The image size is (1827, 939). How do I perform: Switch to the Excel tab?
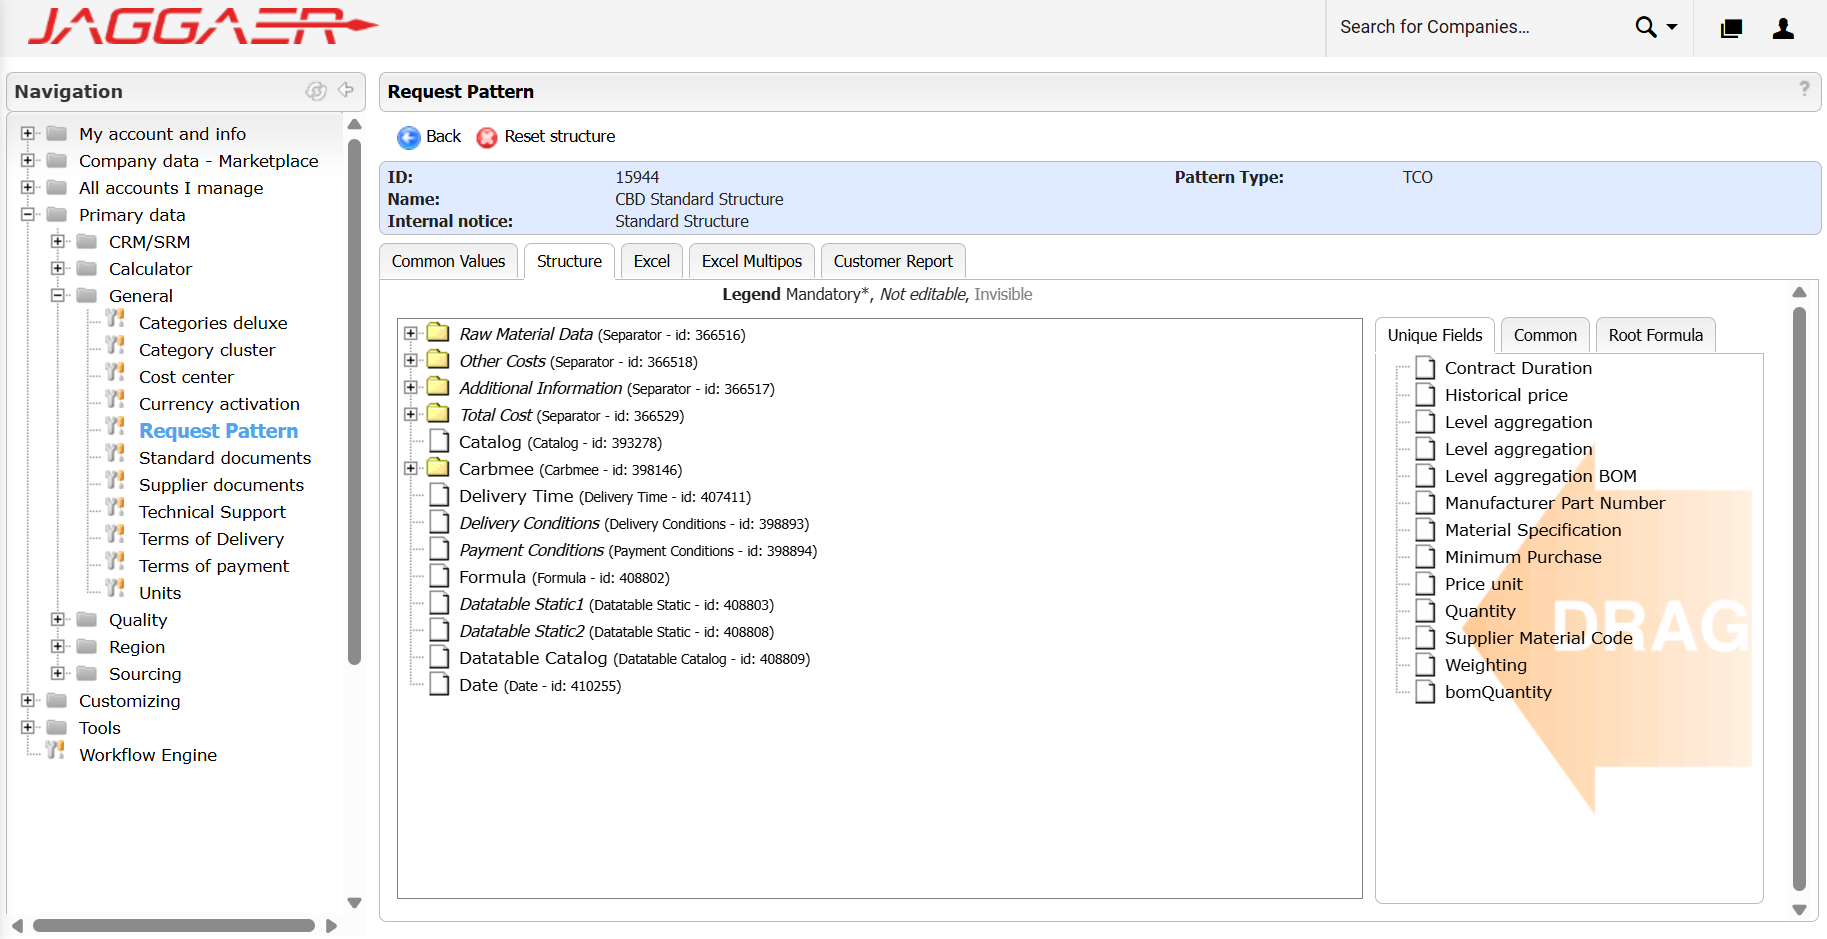click(652, 261)
